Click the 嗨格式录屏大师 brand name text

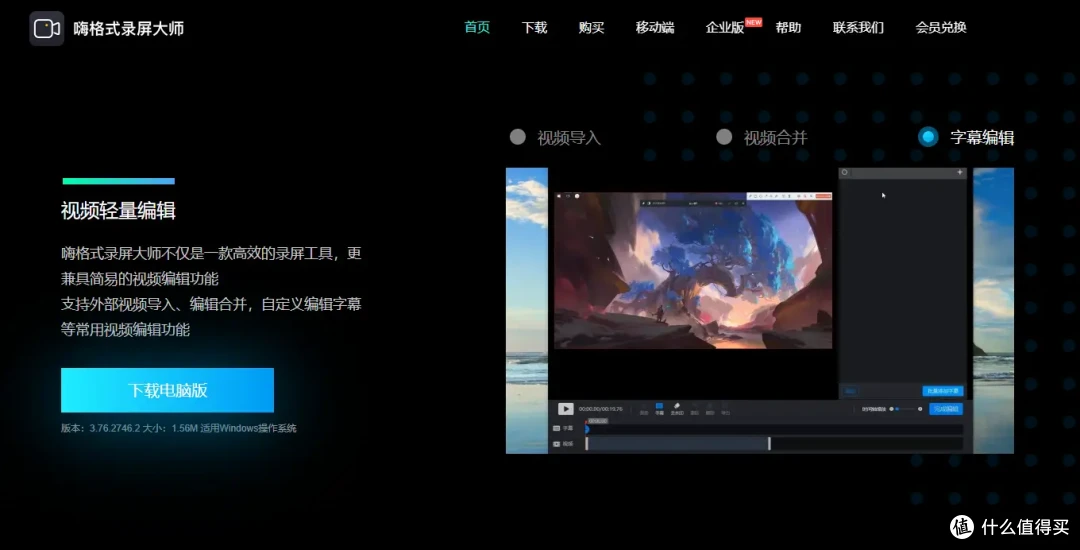(x=129, y=28)
